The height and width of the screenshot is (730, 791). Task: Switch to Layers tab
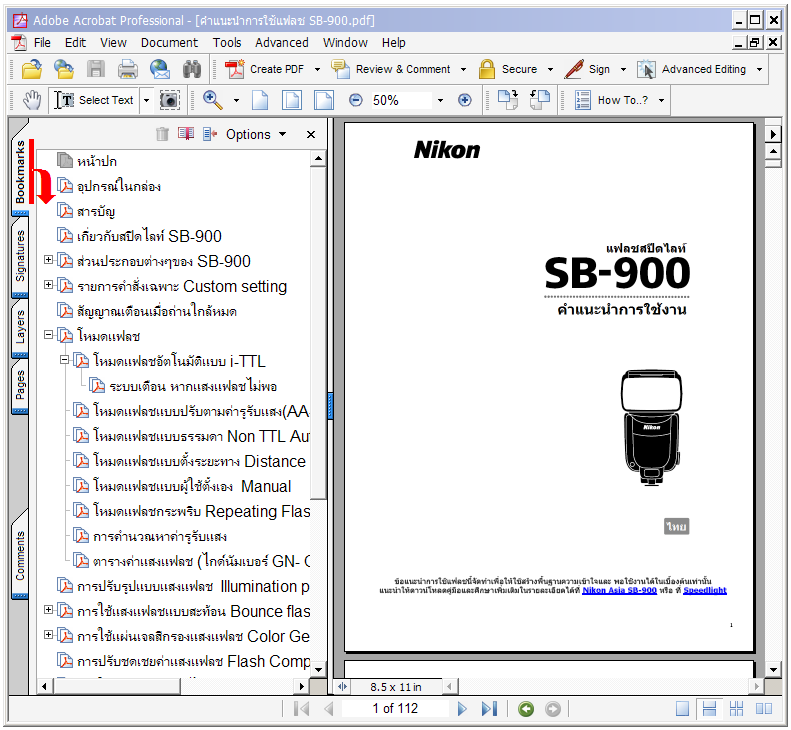20,327
